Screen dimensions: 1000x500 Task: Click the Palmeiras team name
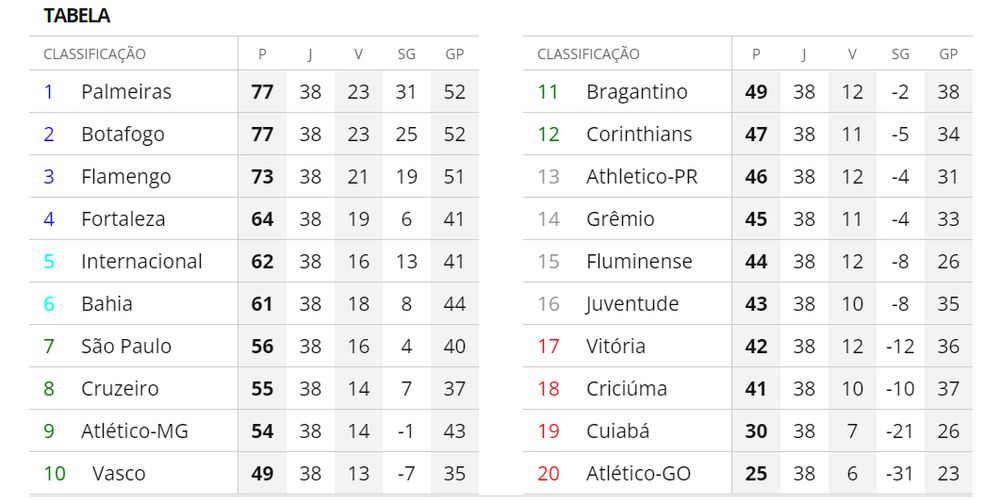126,92
